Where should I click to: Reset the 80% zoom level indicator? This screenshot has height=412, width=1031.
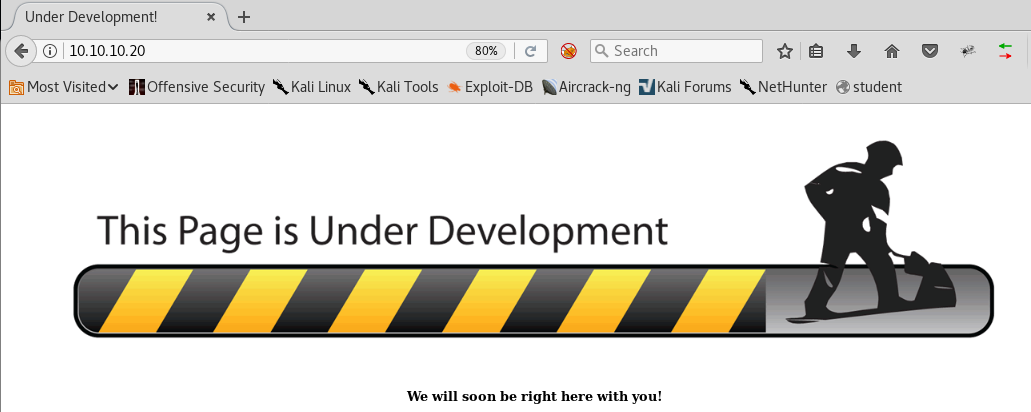(486, 51)
